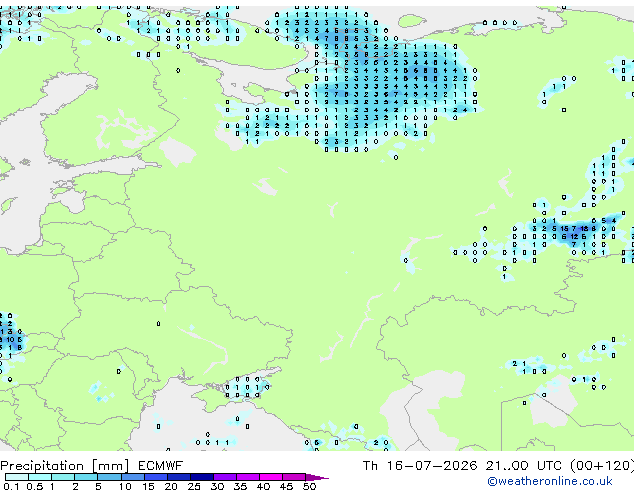634x490 pixels.
Task: Click the 'Precipitation [mm]' title text
Action: tap(65, 466)
